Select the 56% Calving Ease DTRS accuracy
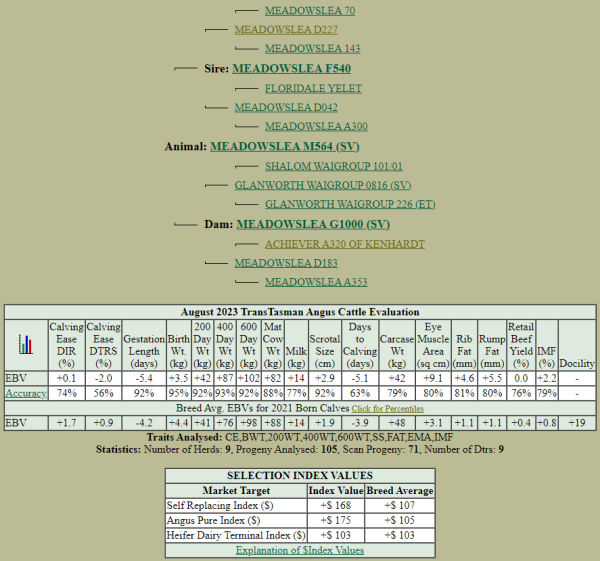 tap(103, 393)
